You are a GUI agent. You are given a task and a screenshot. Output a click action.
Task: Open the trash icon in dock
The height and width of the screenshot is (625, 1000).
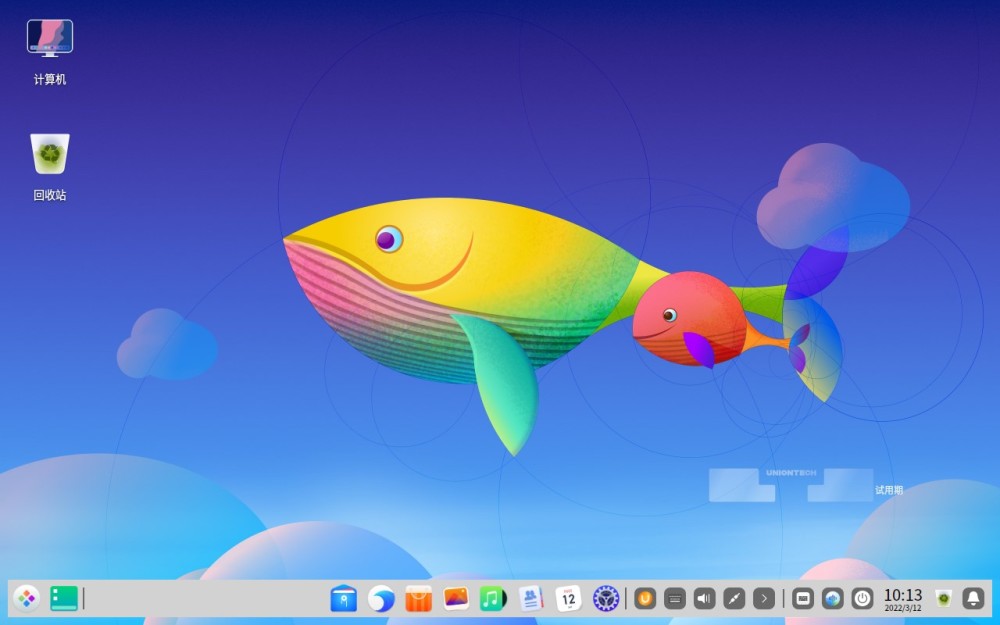tap(943, 598)
